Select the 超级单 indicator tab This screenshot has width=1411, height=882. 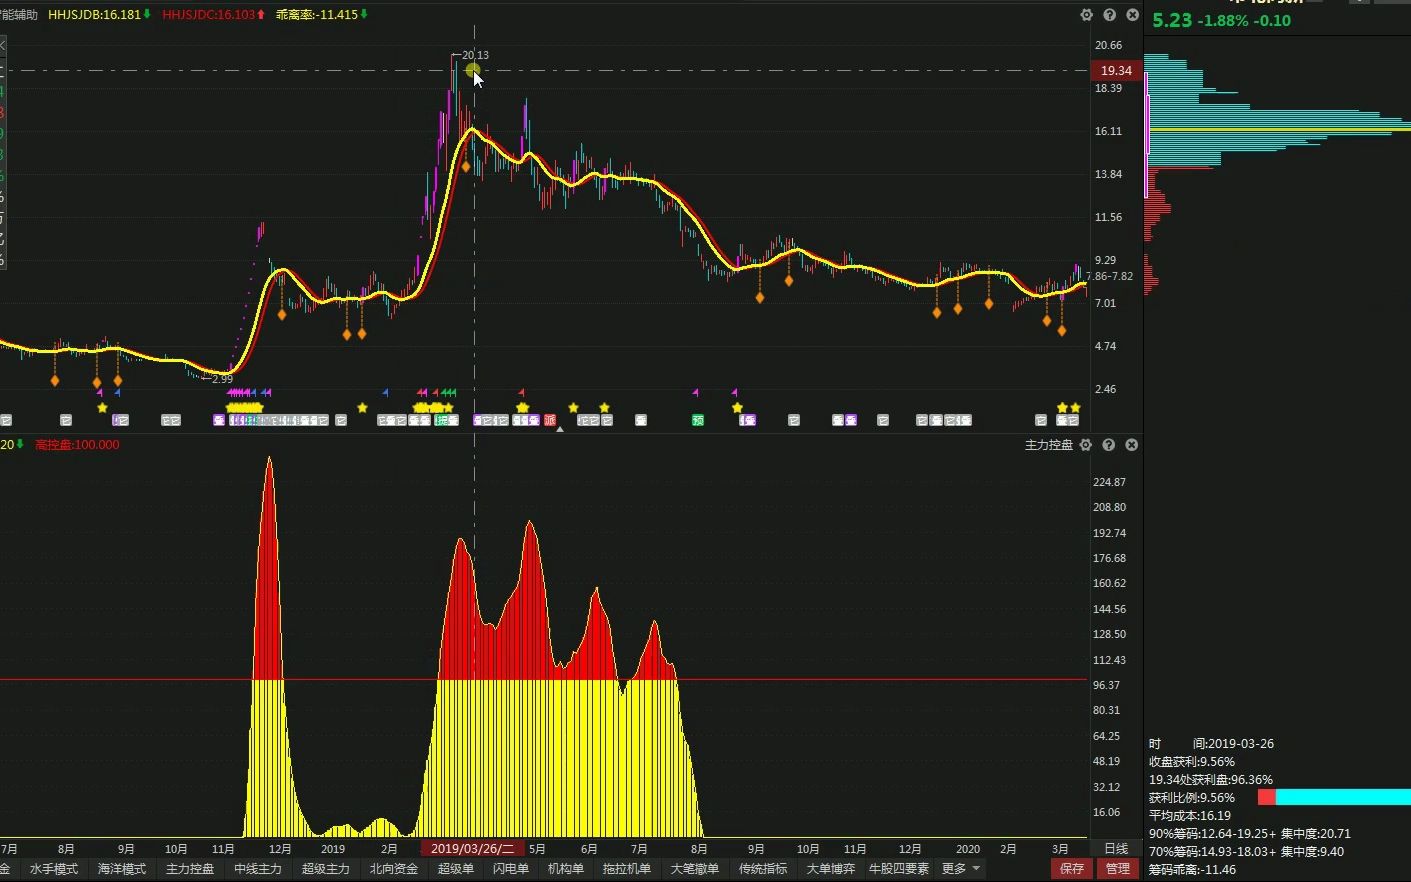456,869
